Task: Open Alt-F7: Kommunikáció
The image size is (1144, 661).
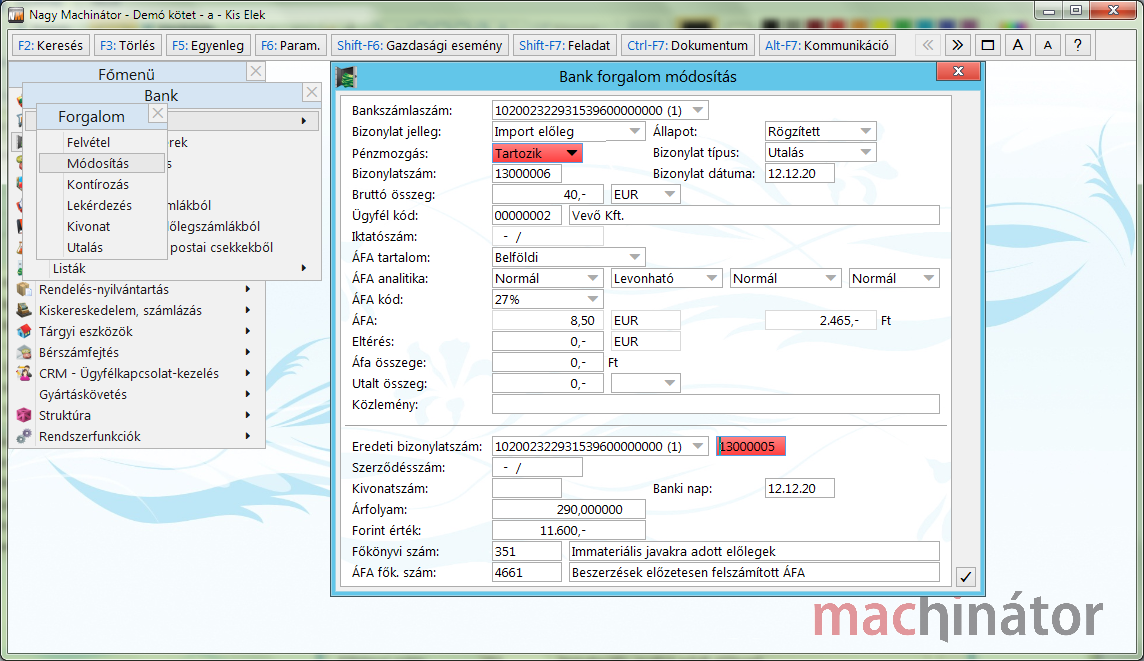Action: click(827, 45)
